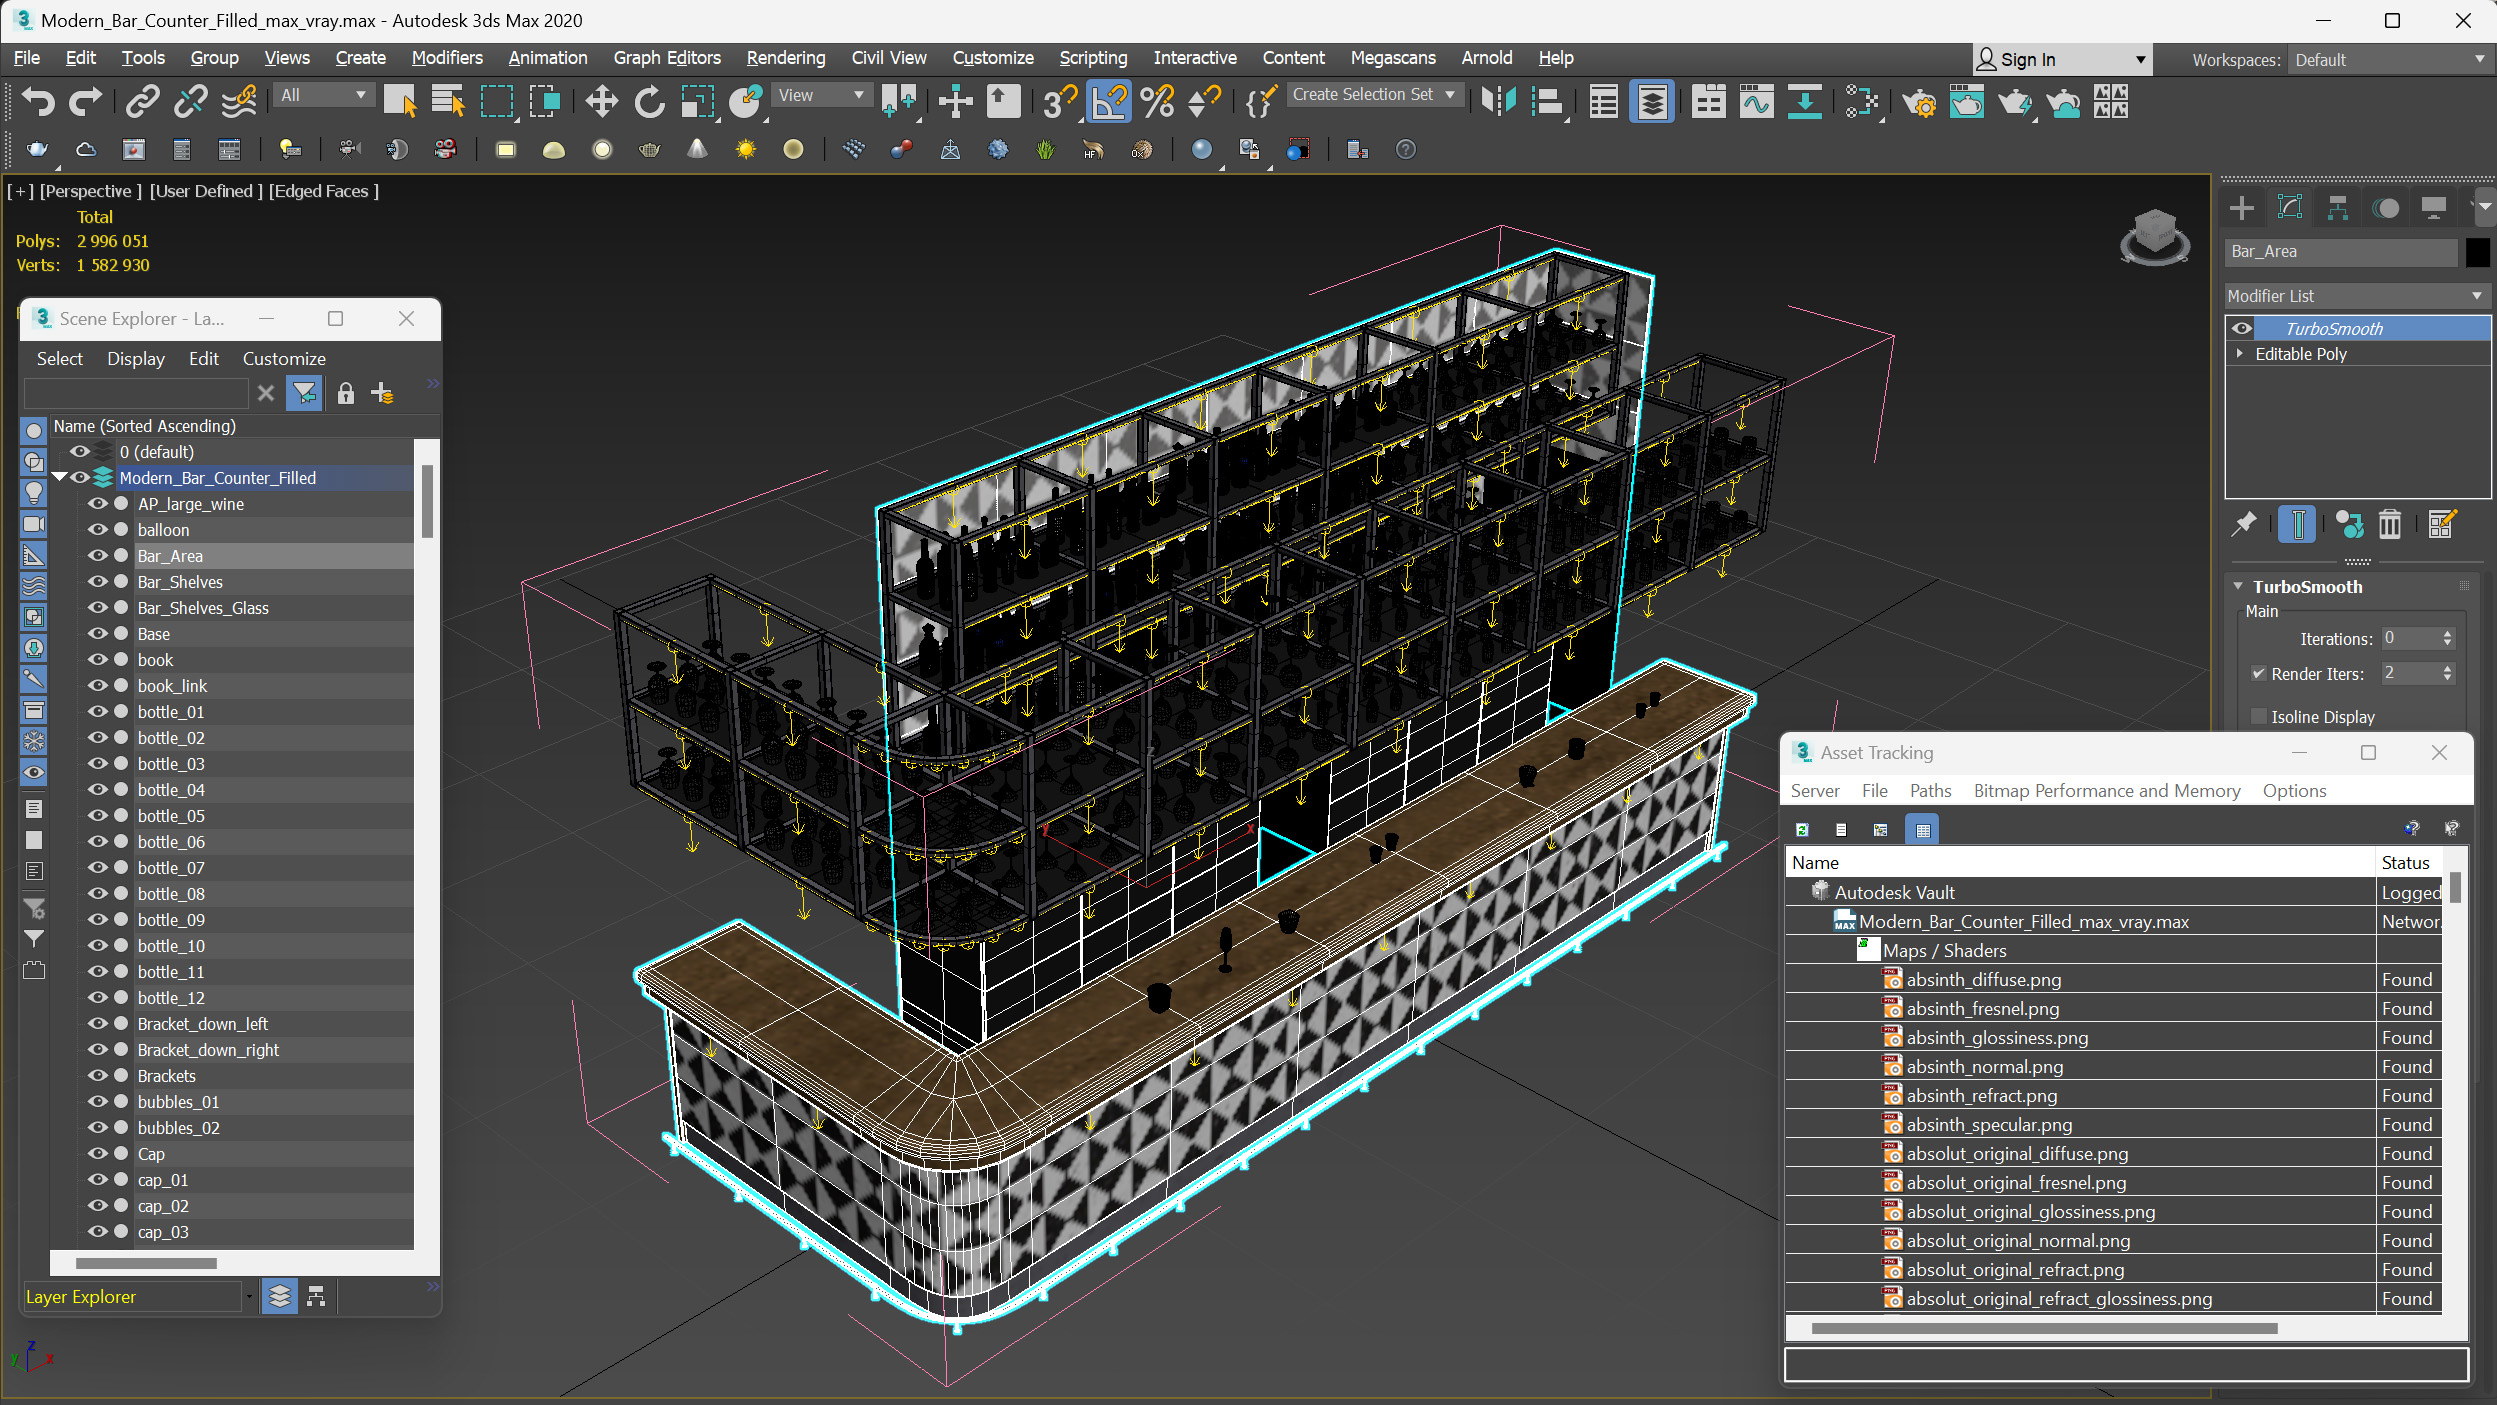The height and width of the screenshot is (1405, 2497).
Task: Activate the Select and Uniform Scale tool
Action: (x=697, y=101)
